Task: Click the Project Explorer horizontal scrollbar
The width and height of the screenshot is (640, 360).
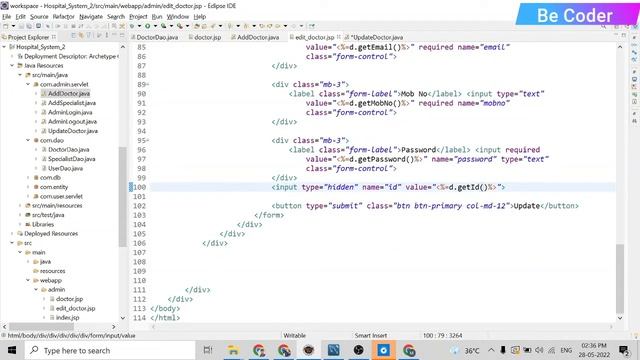Action: [41, 327]
